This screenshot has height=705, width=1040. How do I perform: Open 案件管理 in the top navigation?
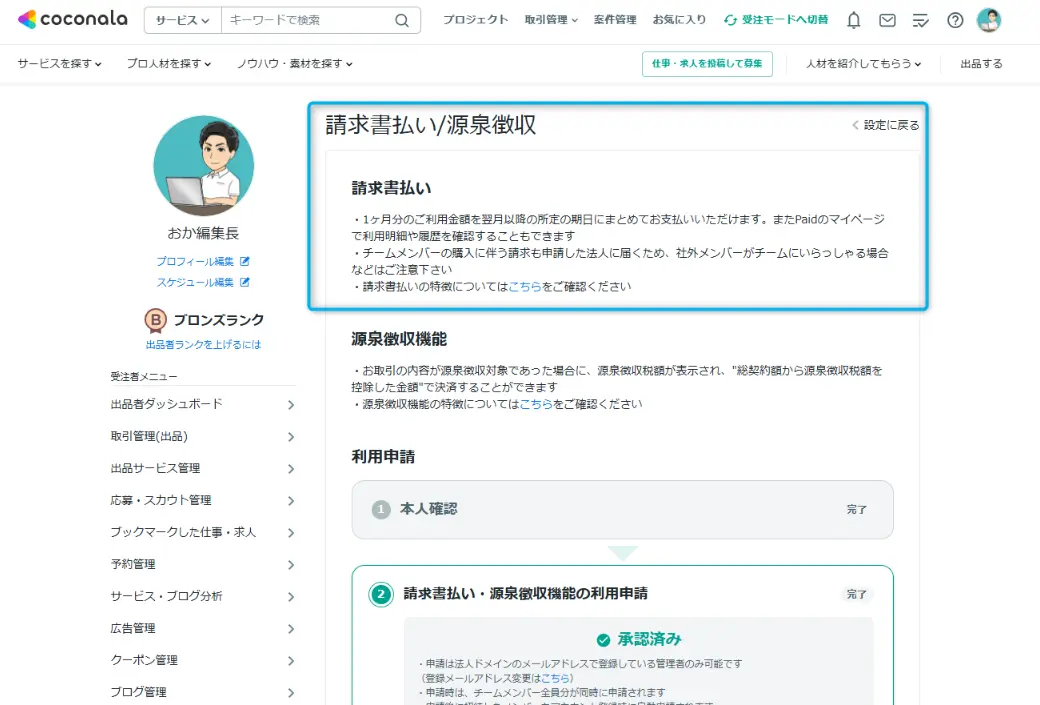pyautogui.click(x=615, y=20)
